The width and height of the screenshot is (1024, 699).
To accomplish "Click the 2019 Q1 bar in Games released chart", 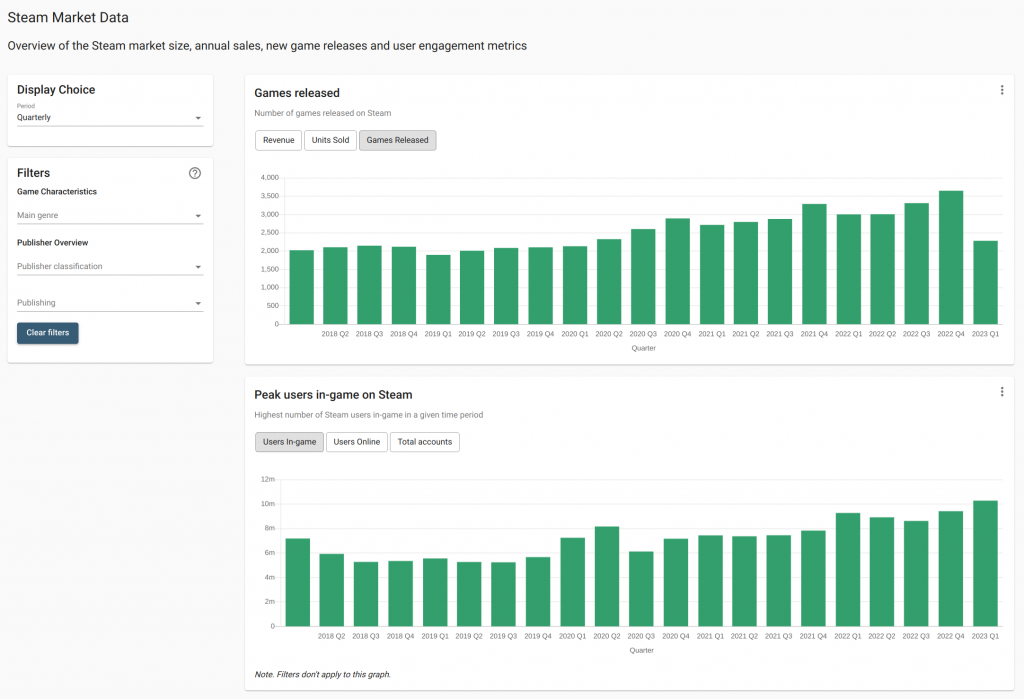I will click(x=438, y=289).
